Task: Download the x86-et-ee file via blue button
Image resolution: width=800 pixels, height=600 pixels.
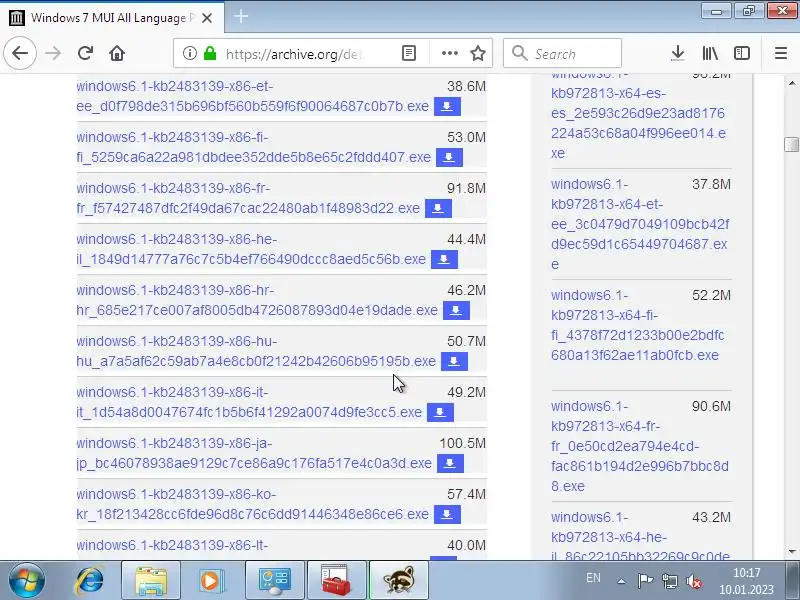Action: [x=447, y=106]
